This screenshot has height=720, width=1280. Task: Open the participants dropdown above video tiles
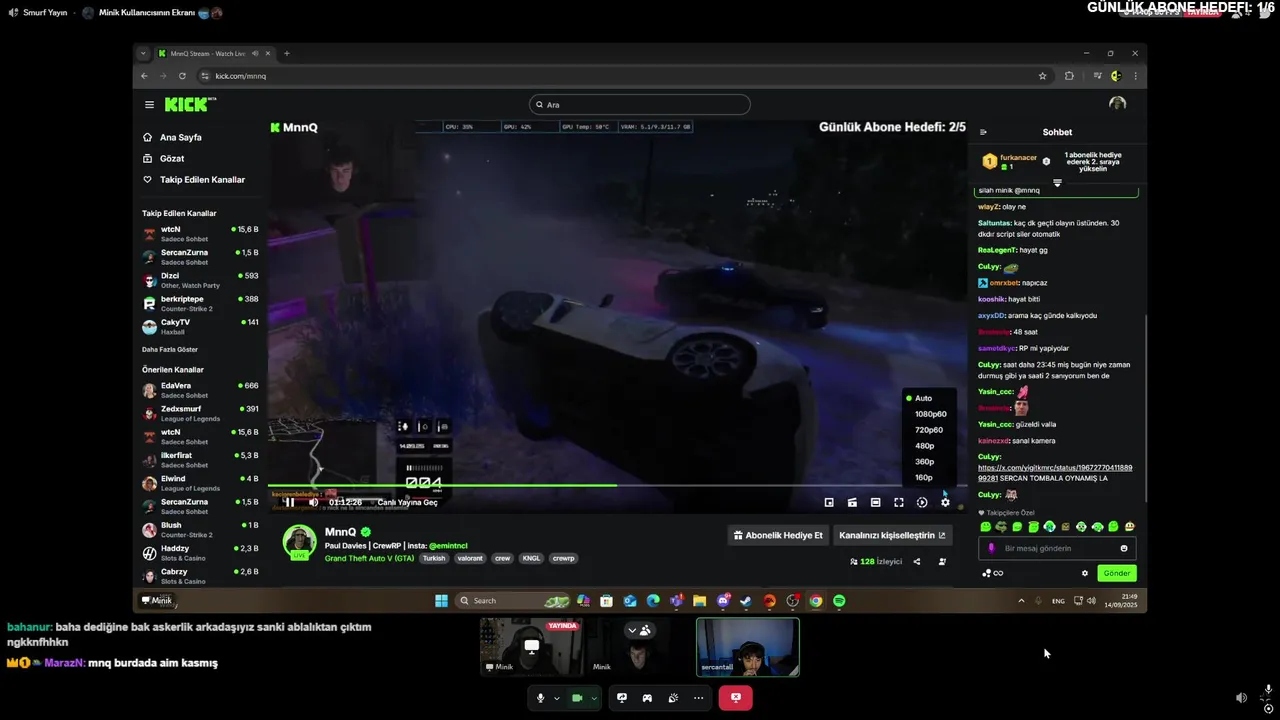[638, 630]
